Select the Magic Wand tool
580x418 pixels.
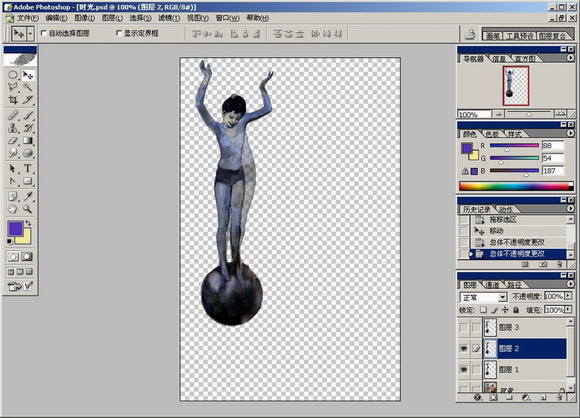click(28, 87)
